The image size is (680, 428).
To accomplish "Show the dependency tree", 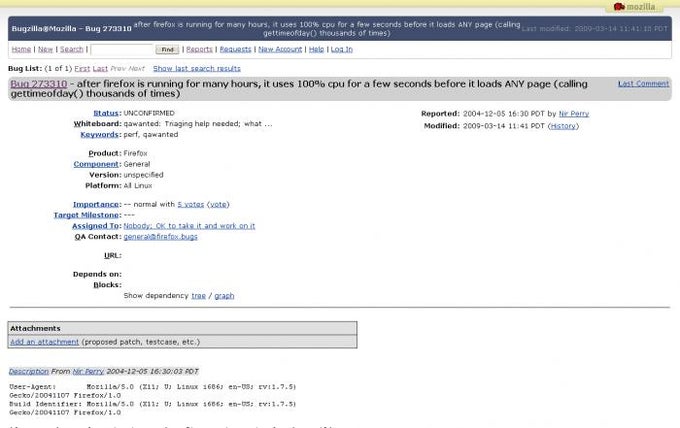I will [199, 296].
